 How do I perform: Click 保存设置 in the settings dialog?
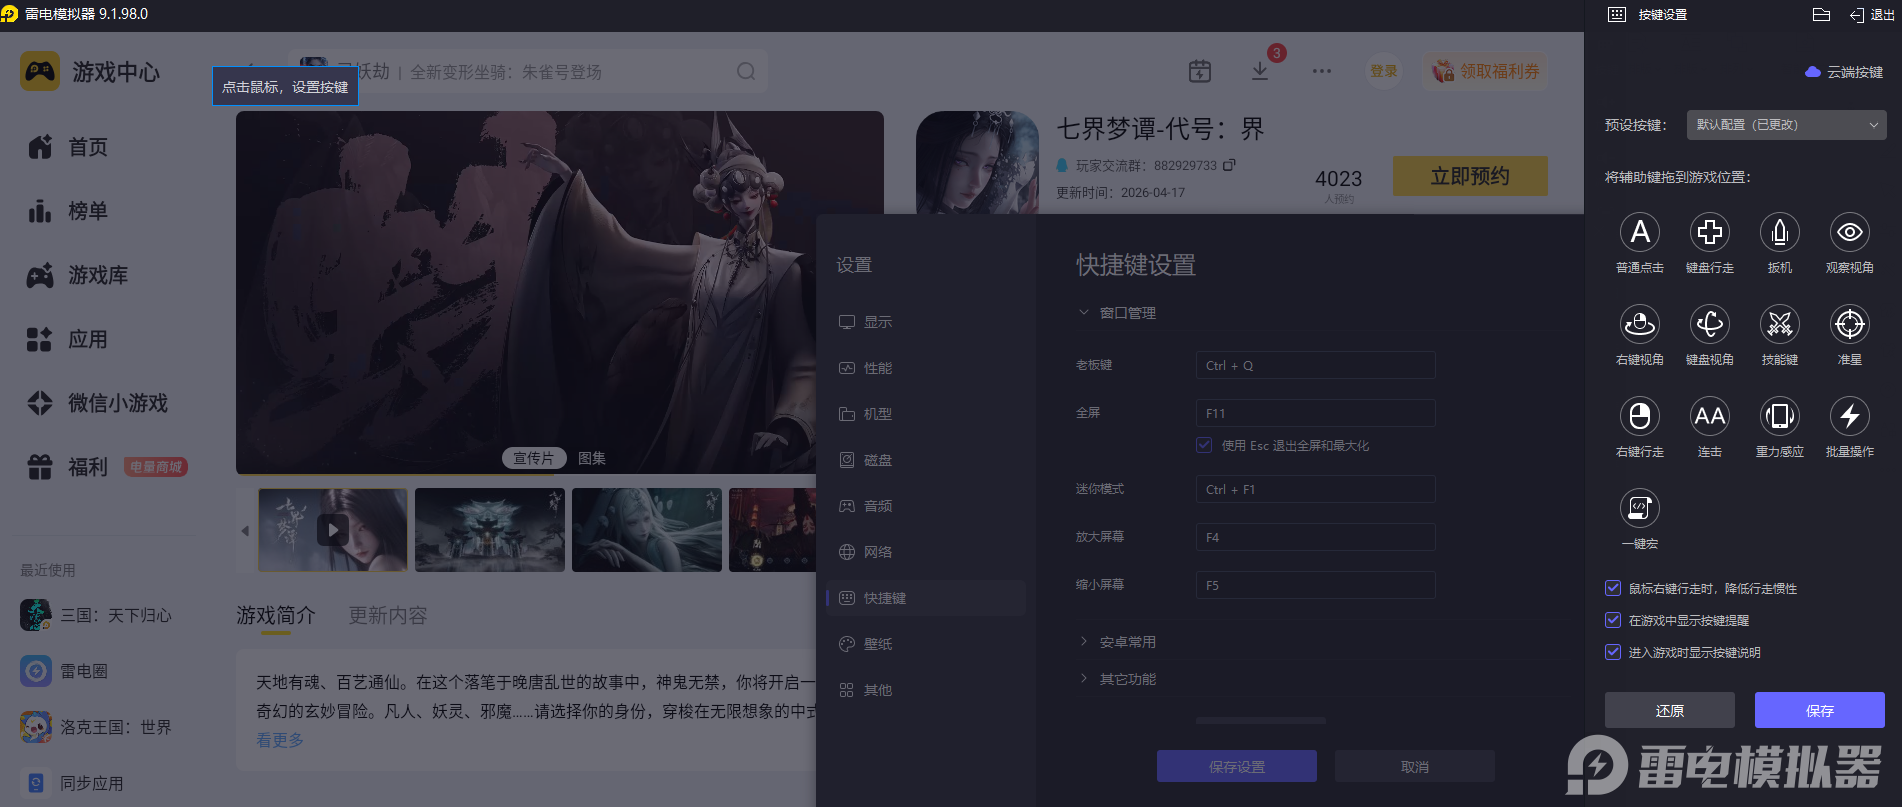click(x=1237, y=766)
